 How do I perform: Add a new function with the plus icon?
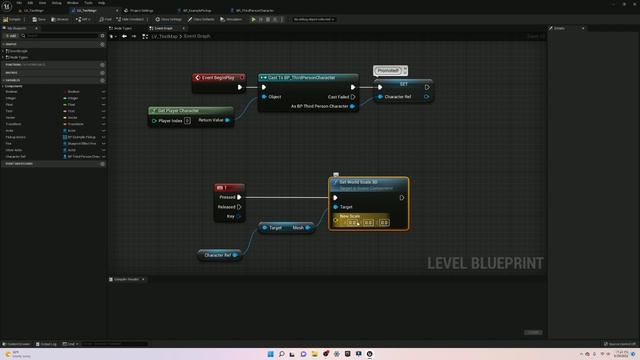click(102, 65)
